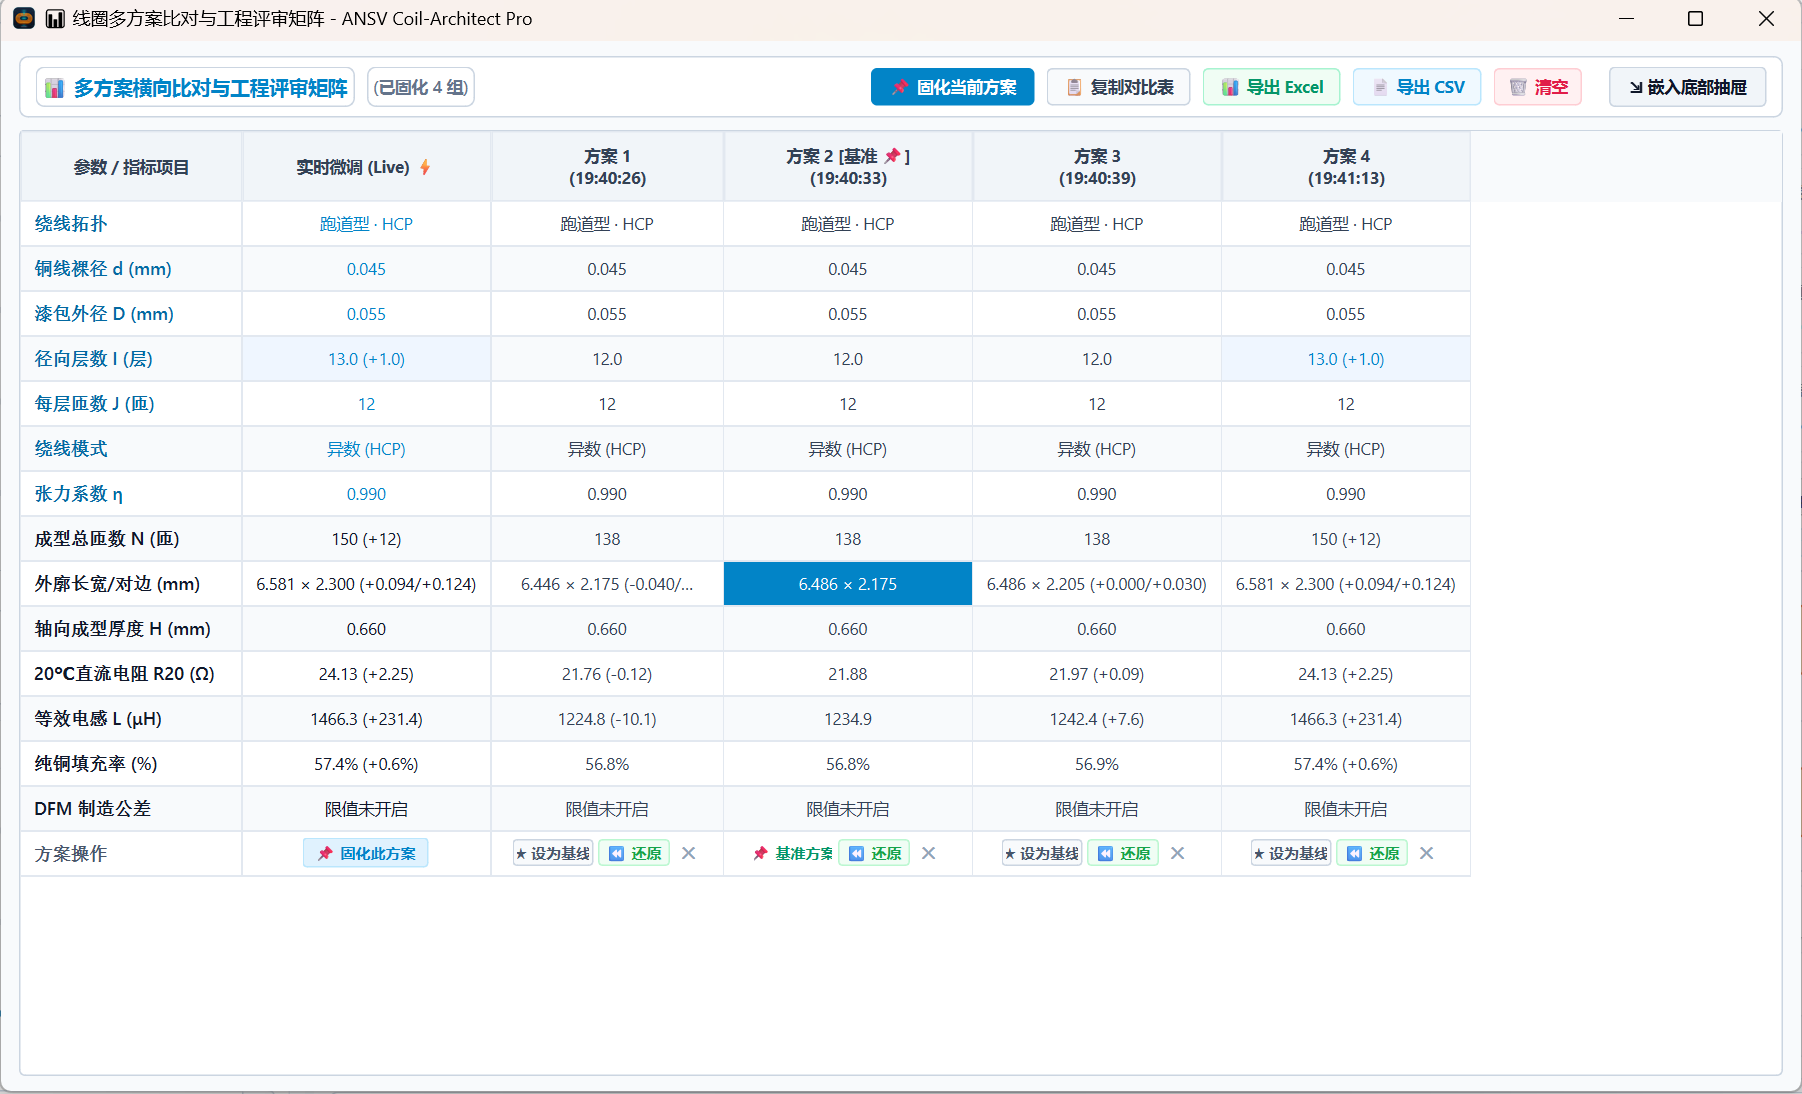
Task: Click Live total turns 150 (+12)
Action: tap(366, 539)
